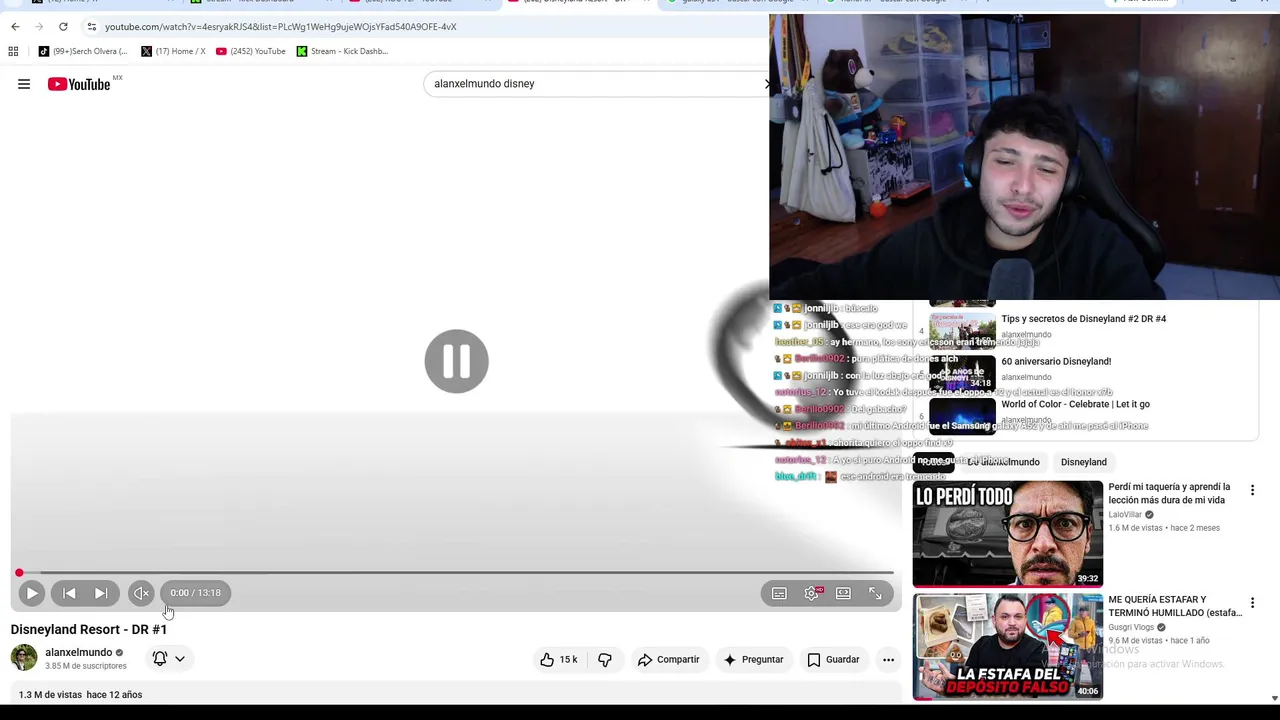Play the video with the play button
Viewport: 1280px width, 720px height.
pos(32,593)
